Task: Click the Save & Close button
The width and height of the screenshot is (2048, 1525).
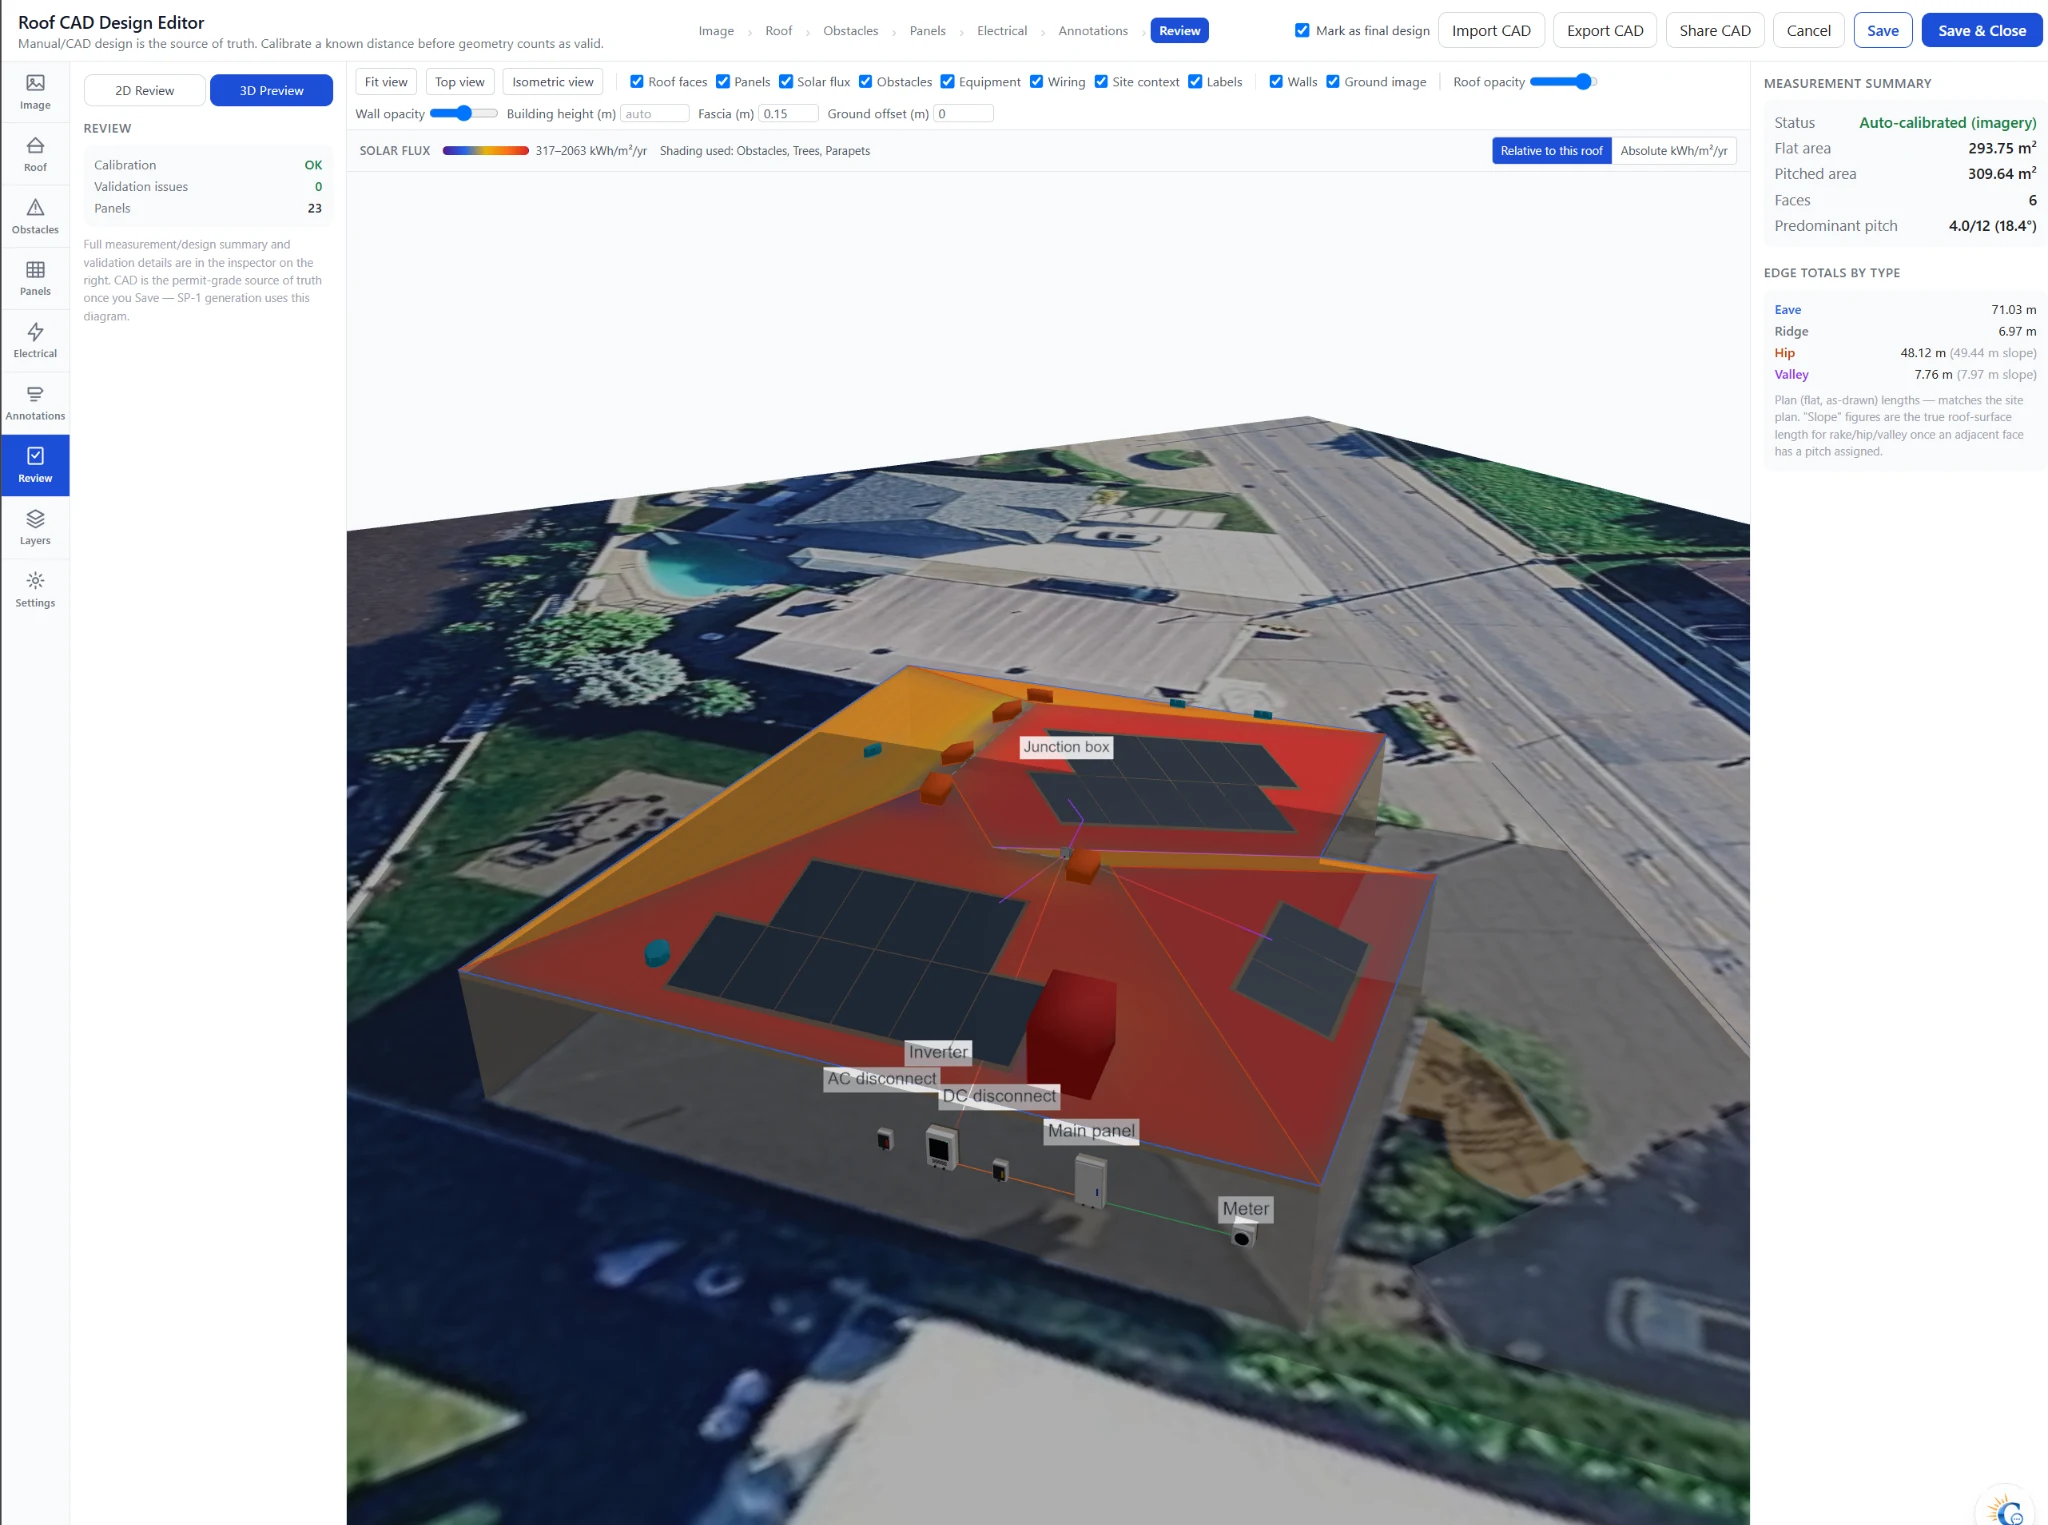Action: [1981, 31]
